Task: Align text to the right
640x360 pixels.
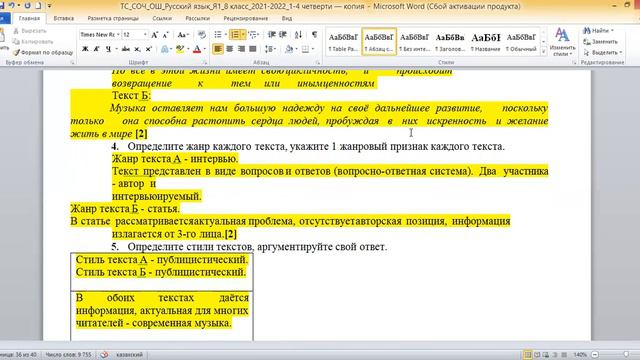Action: 241,49
